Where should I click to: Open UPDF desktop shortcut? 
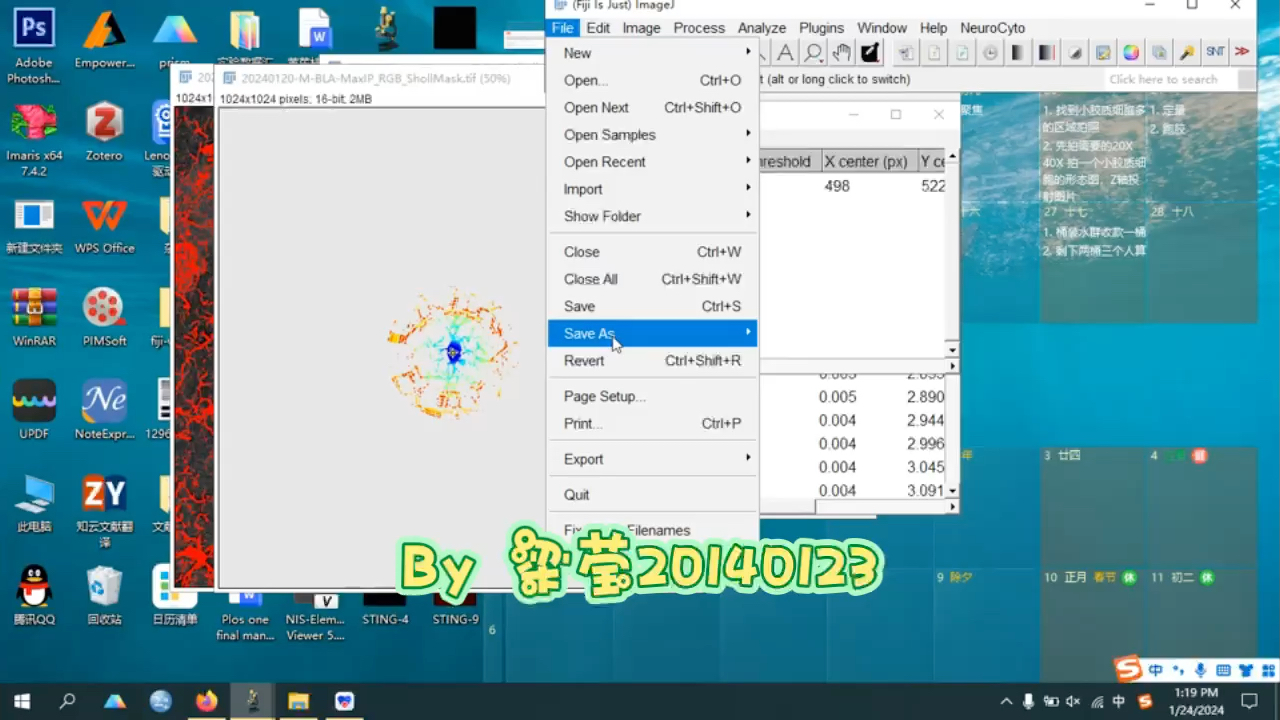point(34,410)
